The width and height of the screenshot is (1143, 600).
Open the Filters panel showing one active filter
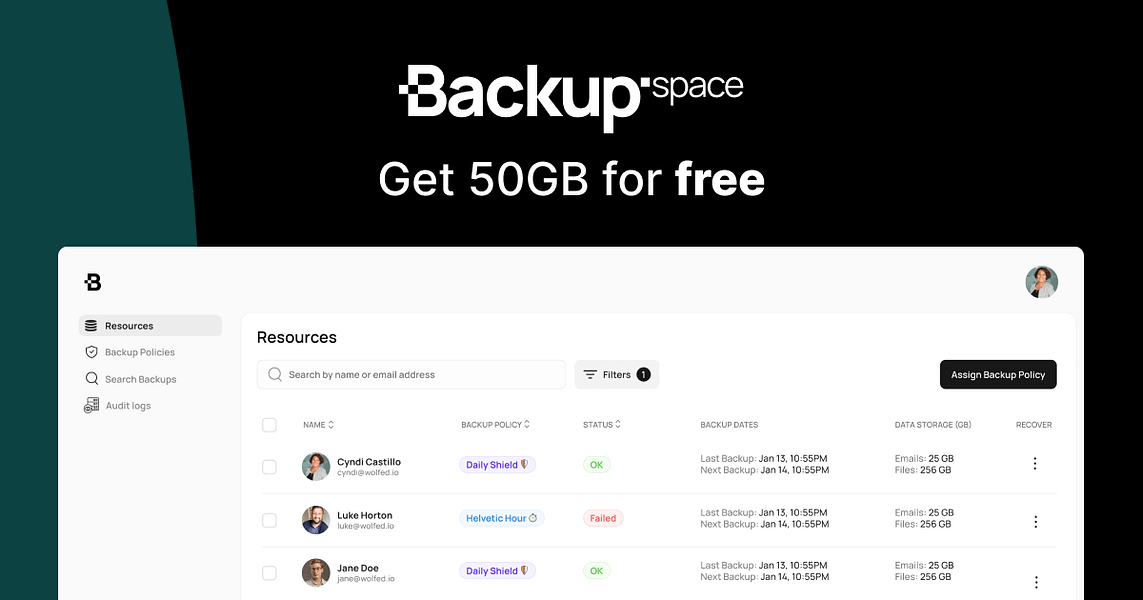616,374
